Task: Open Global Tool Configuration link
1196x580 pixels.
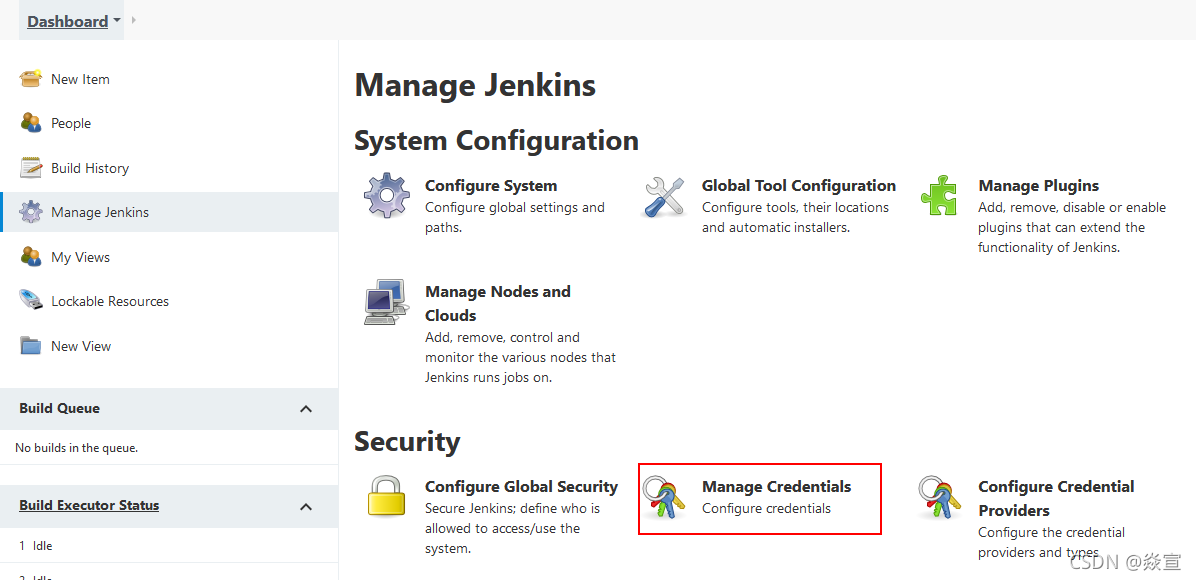Action: [799, 185]
